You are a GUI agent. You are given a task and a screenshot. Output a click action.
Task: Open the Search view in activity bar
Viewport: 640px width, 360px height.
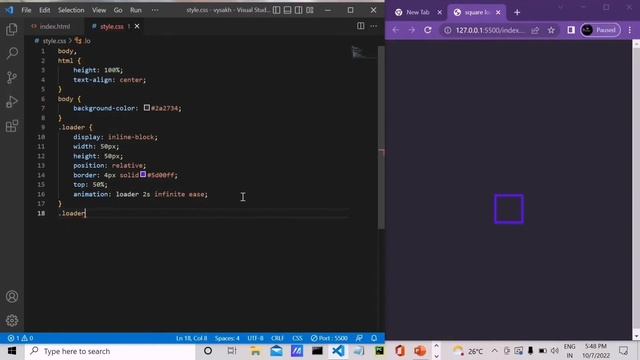coord(12,53)
